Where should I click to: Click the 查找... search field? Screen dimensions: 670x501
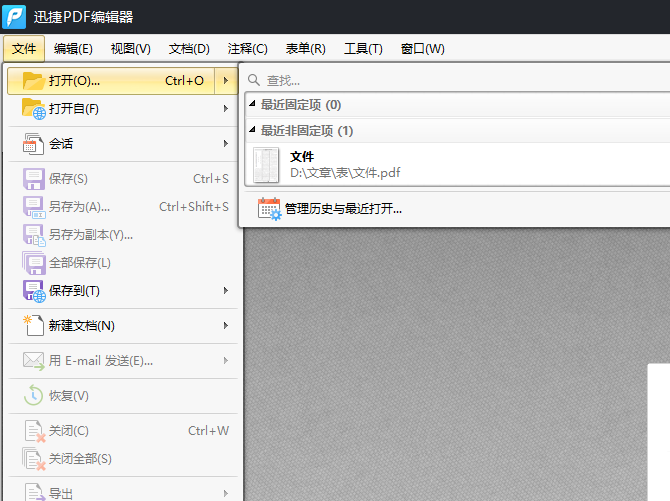[x=458, y=80]
